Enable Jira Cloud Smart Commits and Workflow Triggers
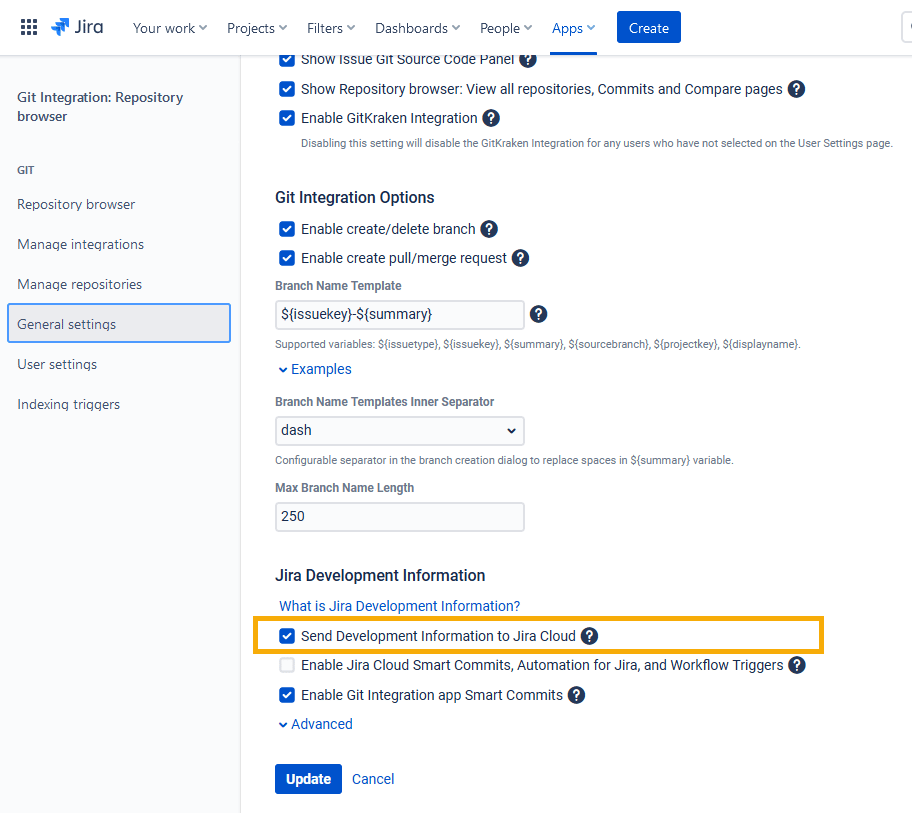 [287, 665]
